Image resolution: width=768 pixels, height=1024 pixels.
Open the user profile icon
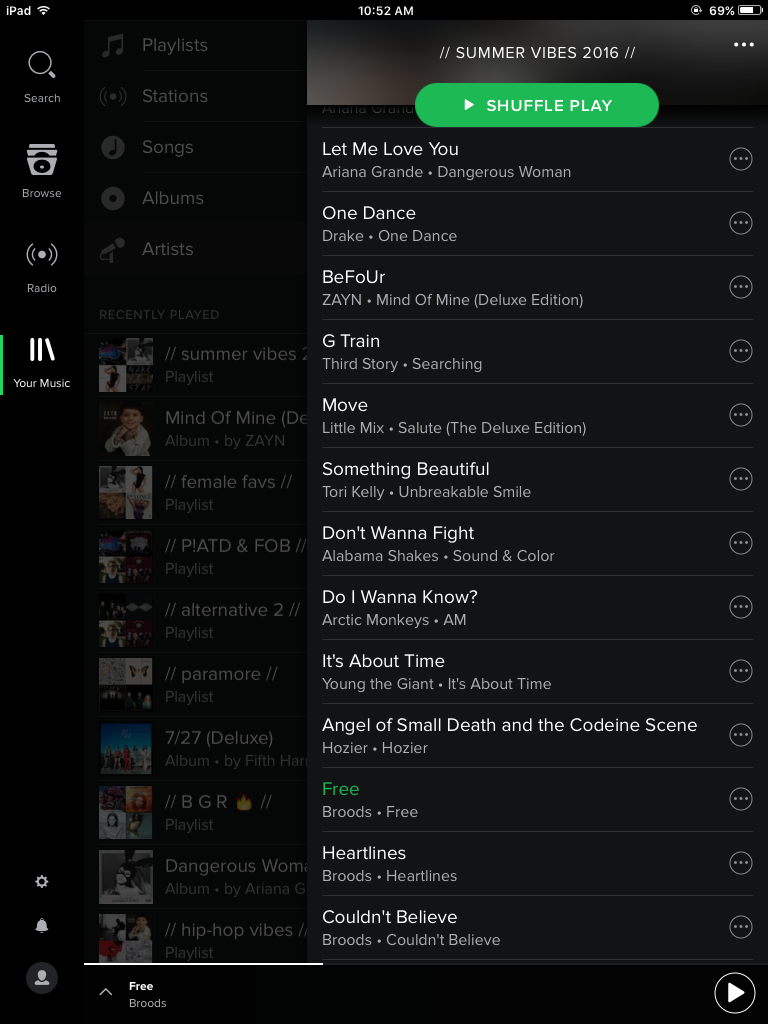[x=42, y=978]
